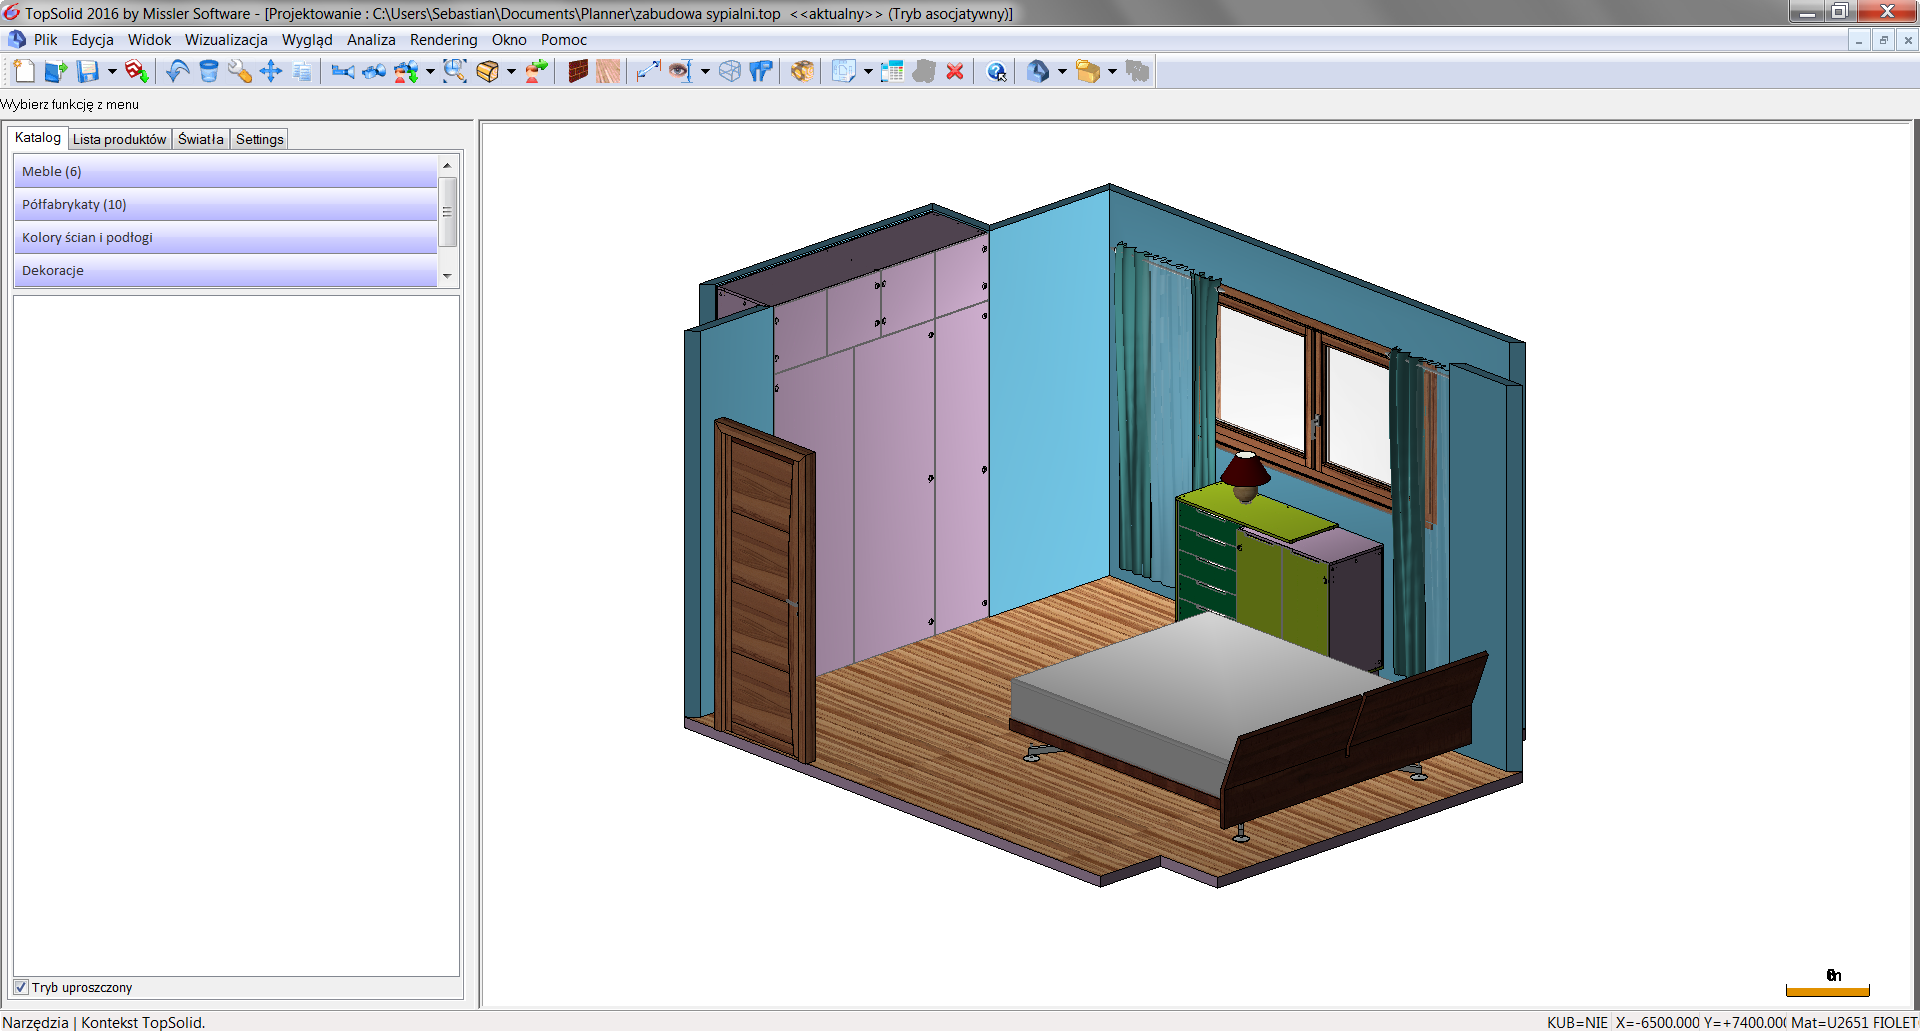The width and height of the screenshot is (1920, 1032).
Task: Click the trash bin delete icon
Action: tap(209, 71)
